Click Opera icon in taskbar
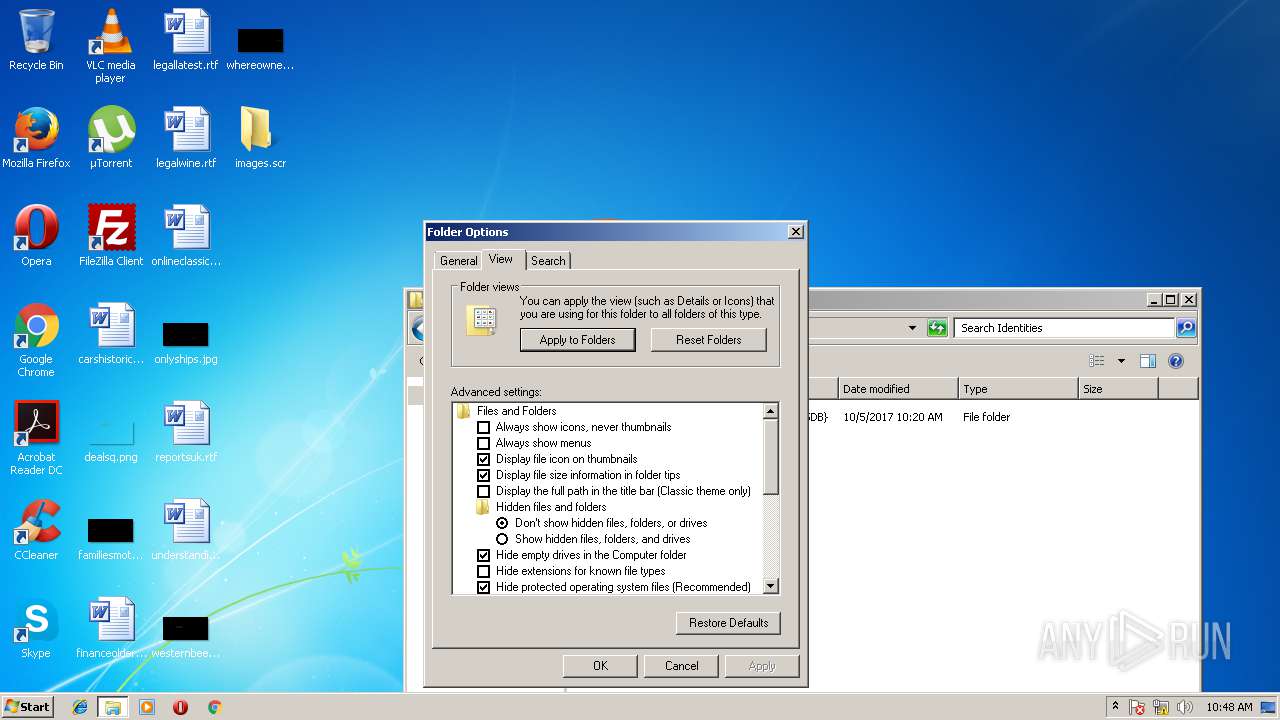The width and height of the screenshot is (1280, 720). [x=180, y=707]
